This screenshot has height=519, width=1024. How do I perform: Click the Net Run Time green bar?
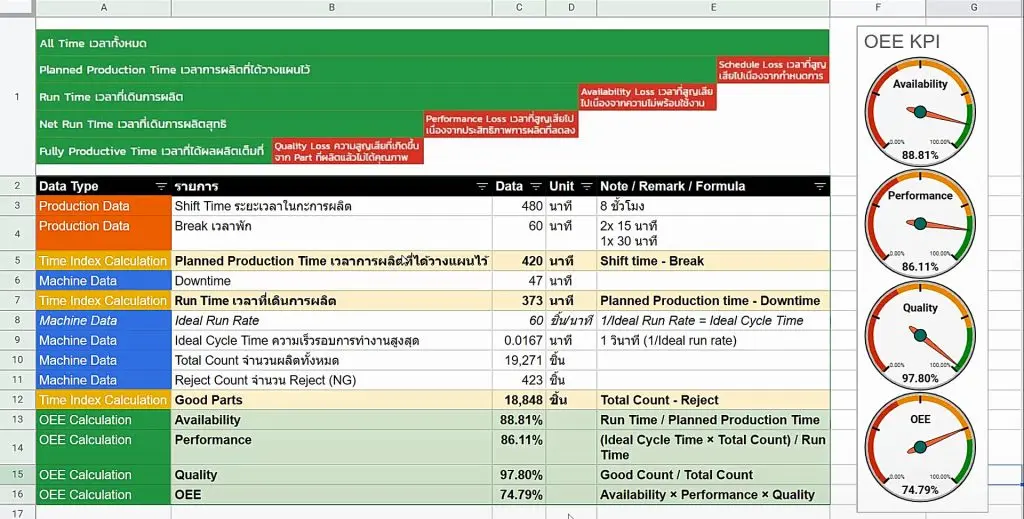tap(230, 124)
